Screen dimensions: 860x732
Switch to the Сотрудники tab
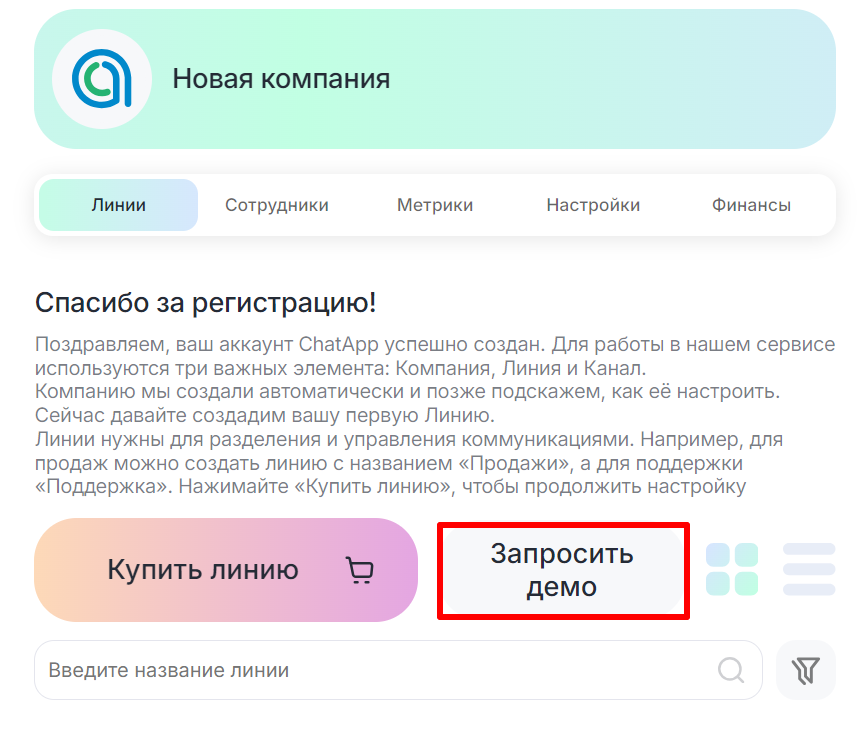click(276, 205)
